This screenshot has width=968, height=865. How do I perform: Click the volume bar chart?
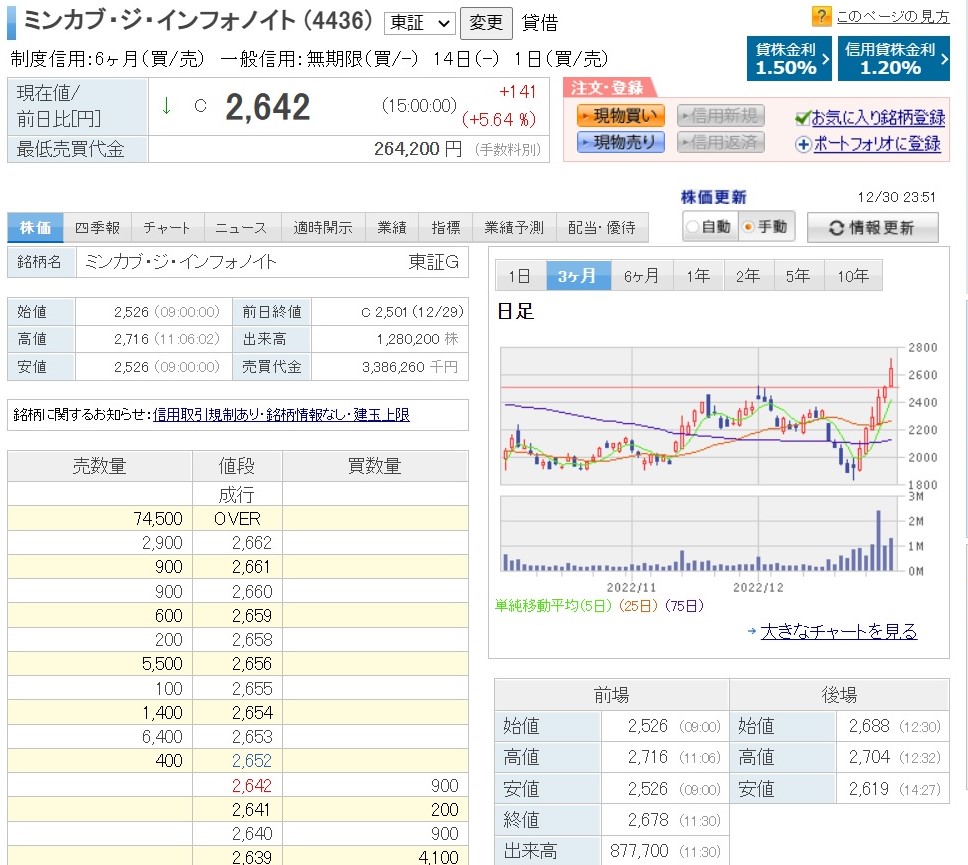point(698,533)
